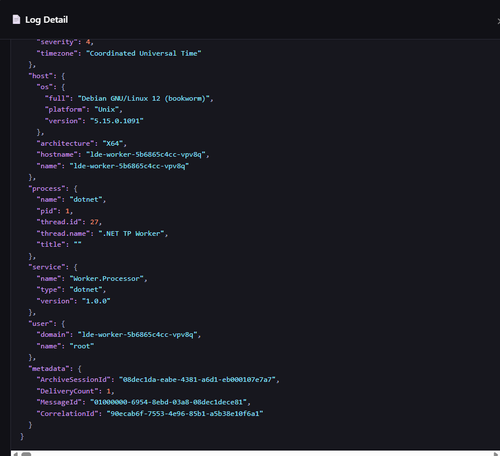Click the Debian GNU/Linux 12 value
The width and height of the screenshot is (500, 456).
coord(144,99)
